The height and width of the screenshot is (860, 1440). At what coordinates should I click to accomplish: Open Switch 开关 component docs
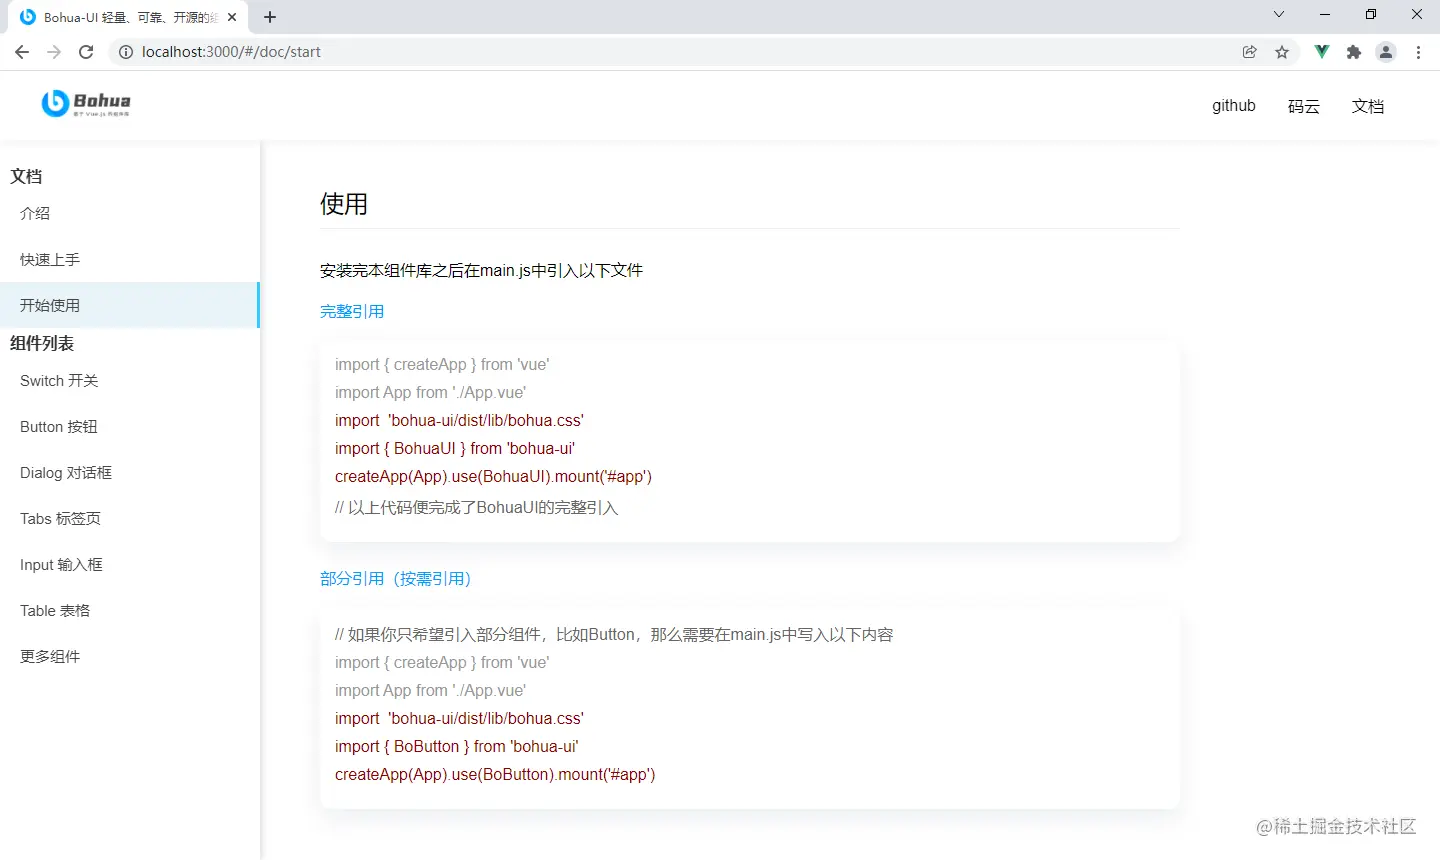click(130, 380)
